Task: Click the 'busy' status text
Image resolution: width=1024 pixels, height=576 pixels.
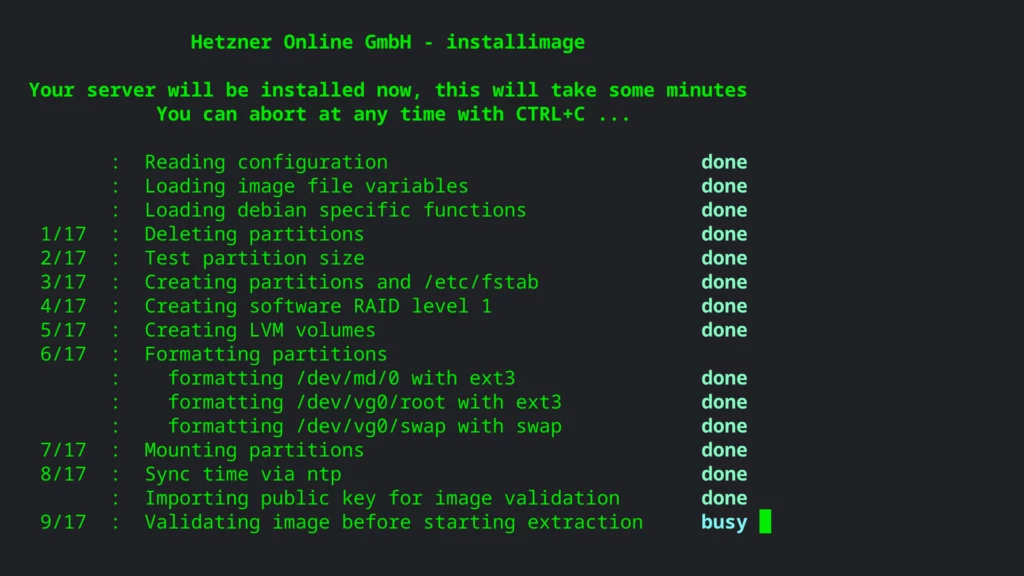Action: point(723,522)
